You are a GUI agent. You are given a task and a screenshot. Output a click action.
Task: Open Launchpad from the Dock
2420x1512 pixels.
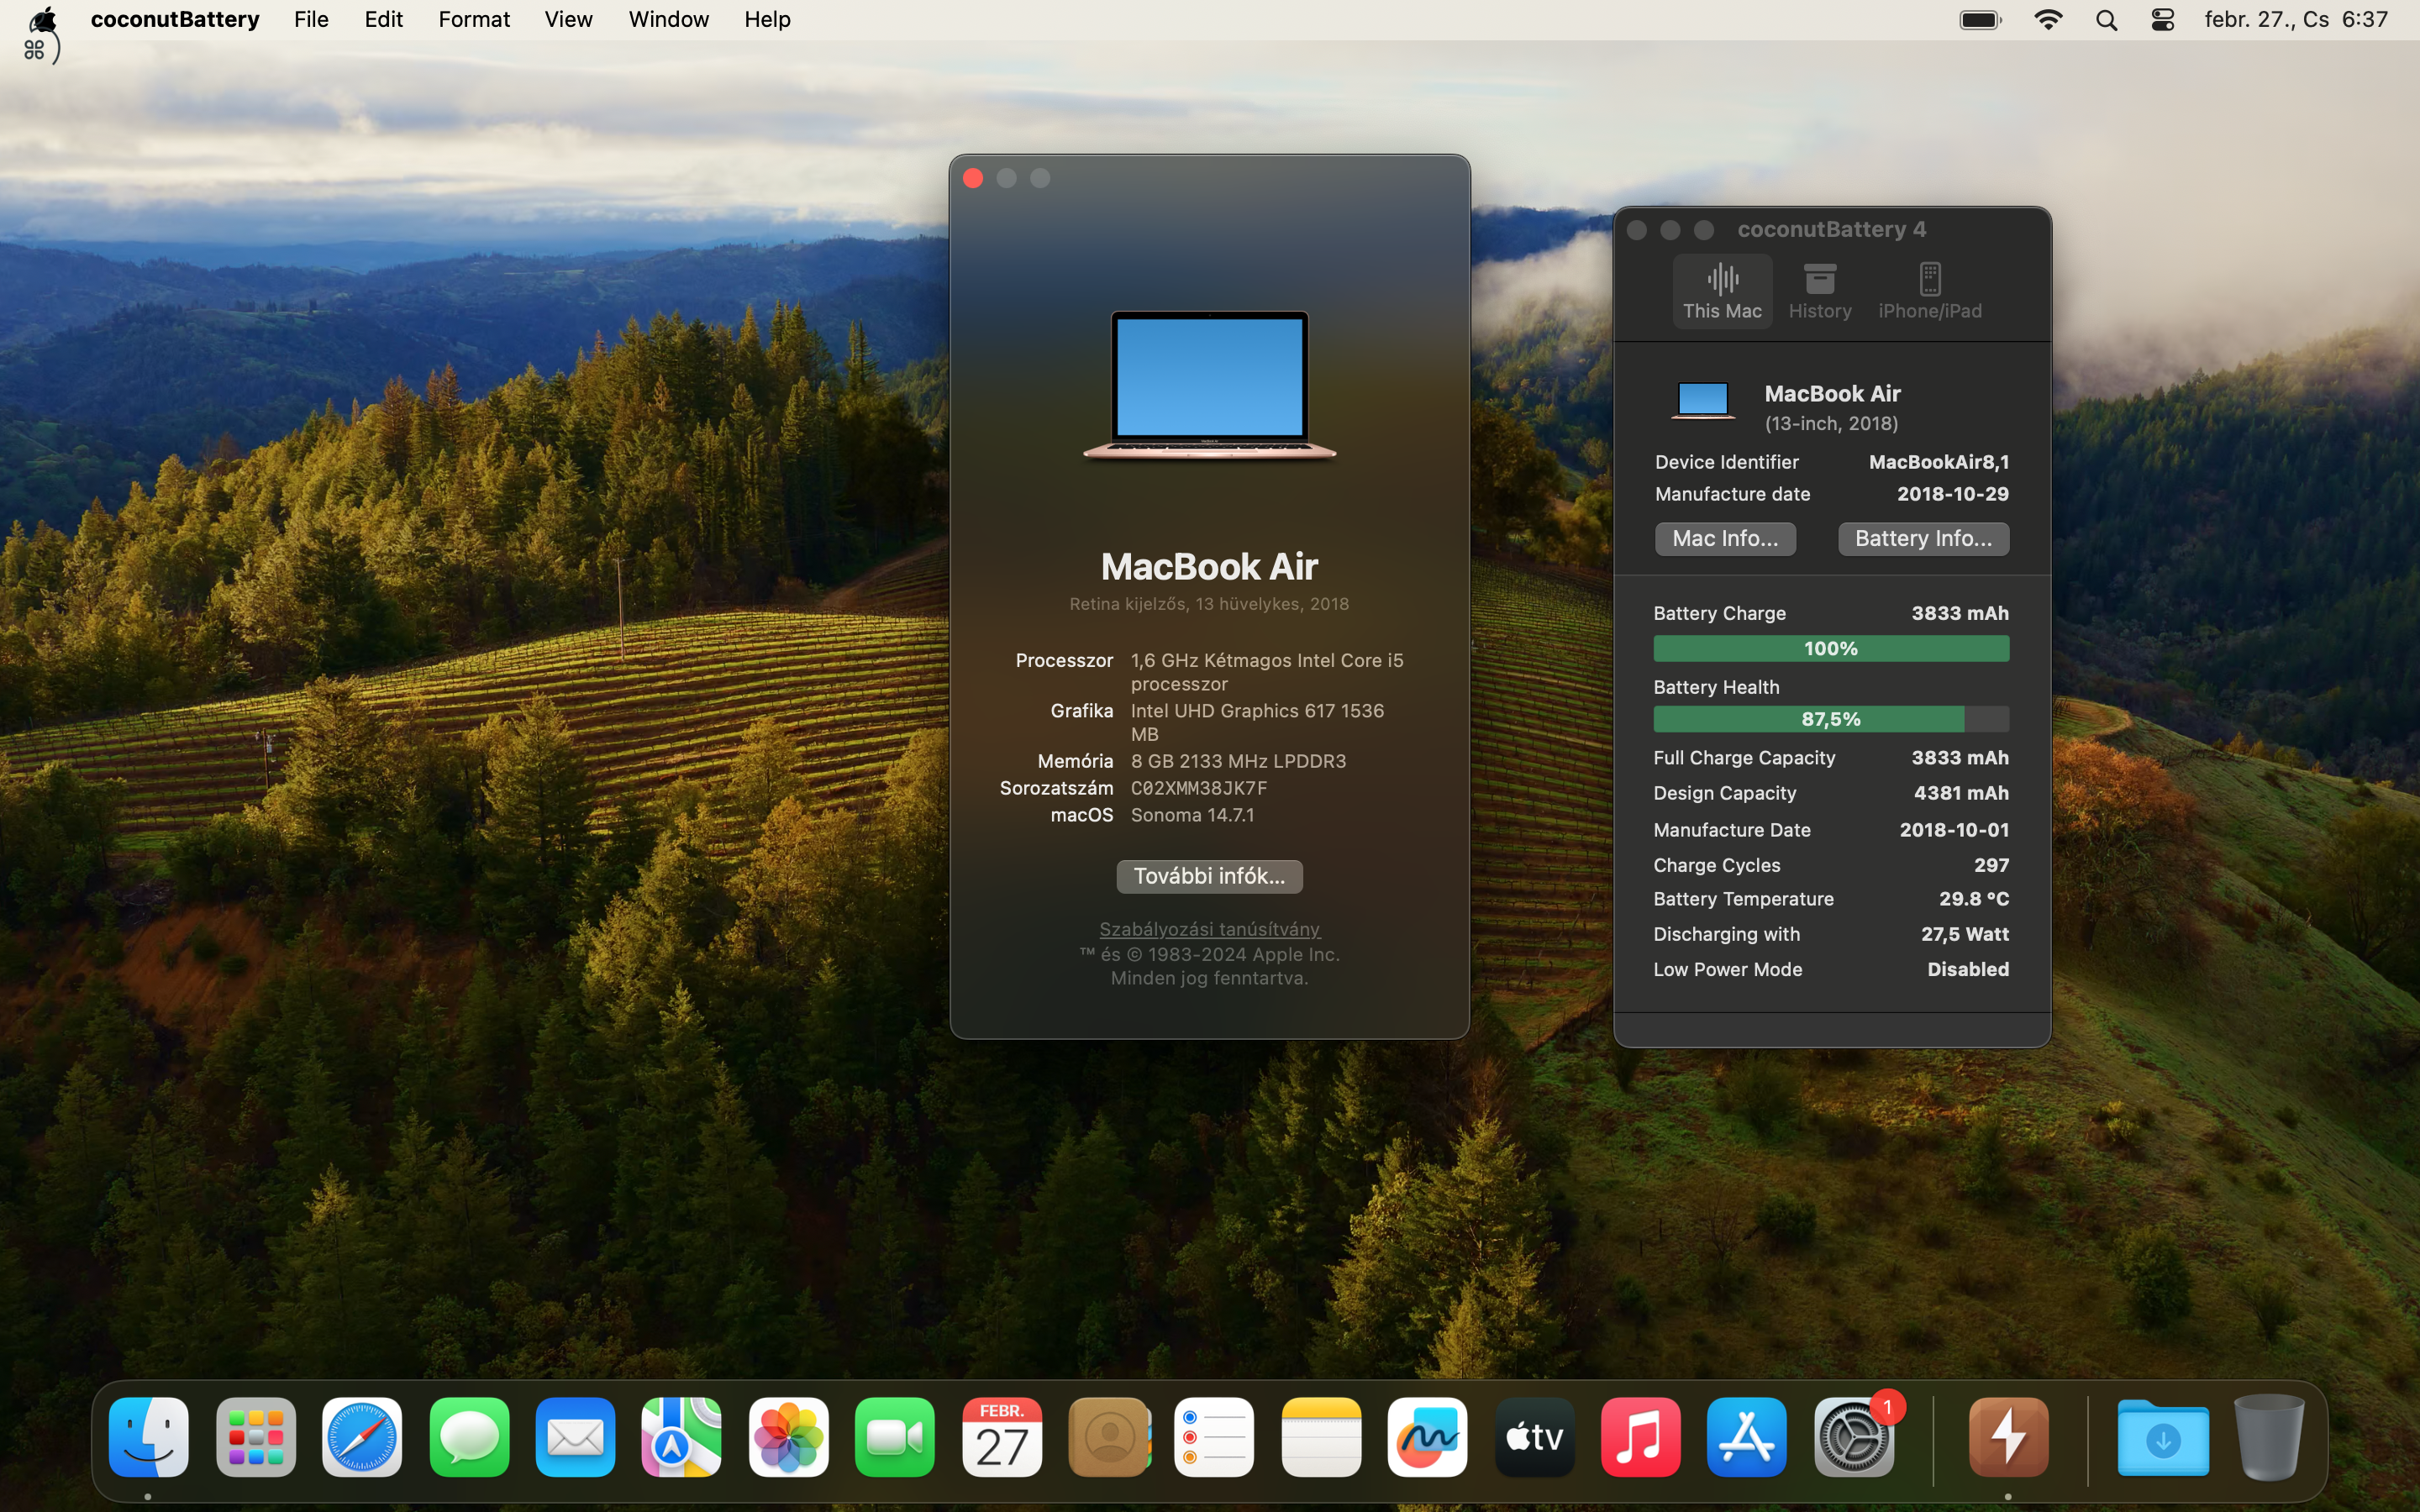coord(256,1437)
